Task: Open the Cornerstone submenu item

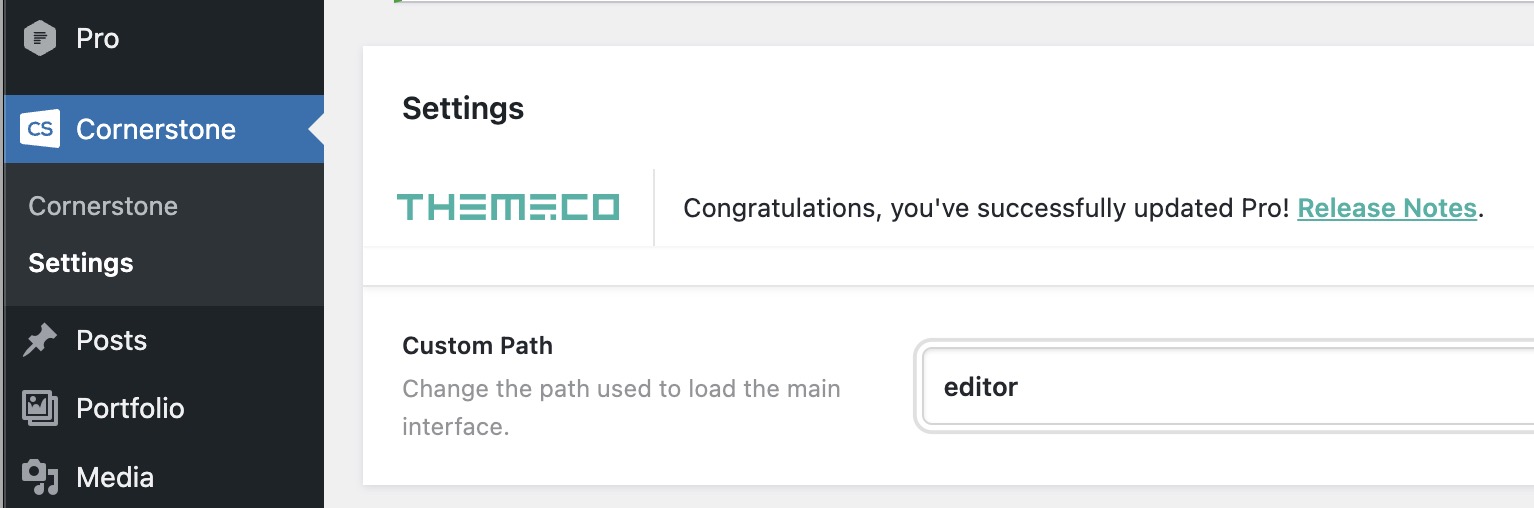Action: point(103,206)
